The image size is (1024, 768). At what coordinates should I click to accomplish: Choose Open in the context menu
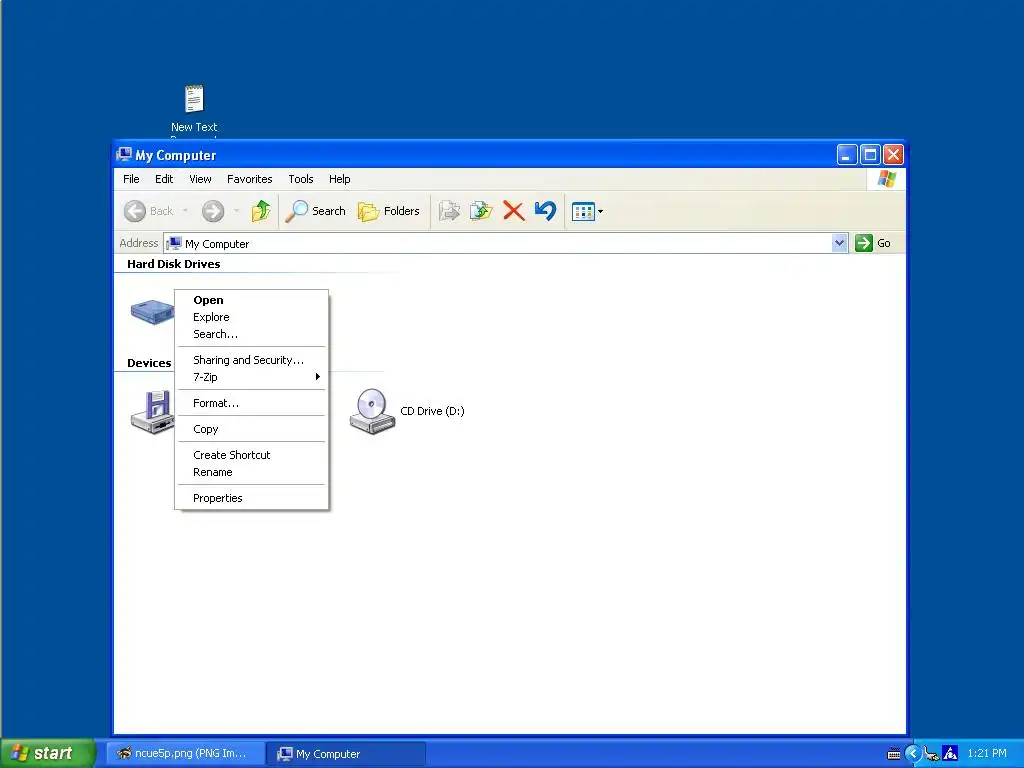(x=251, y=300)
